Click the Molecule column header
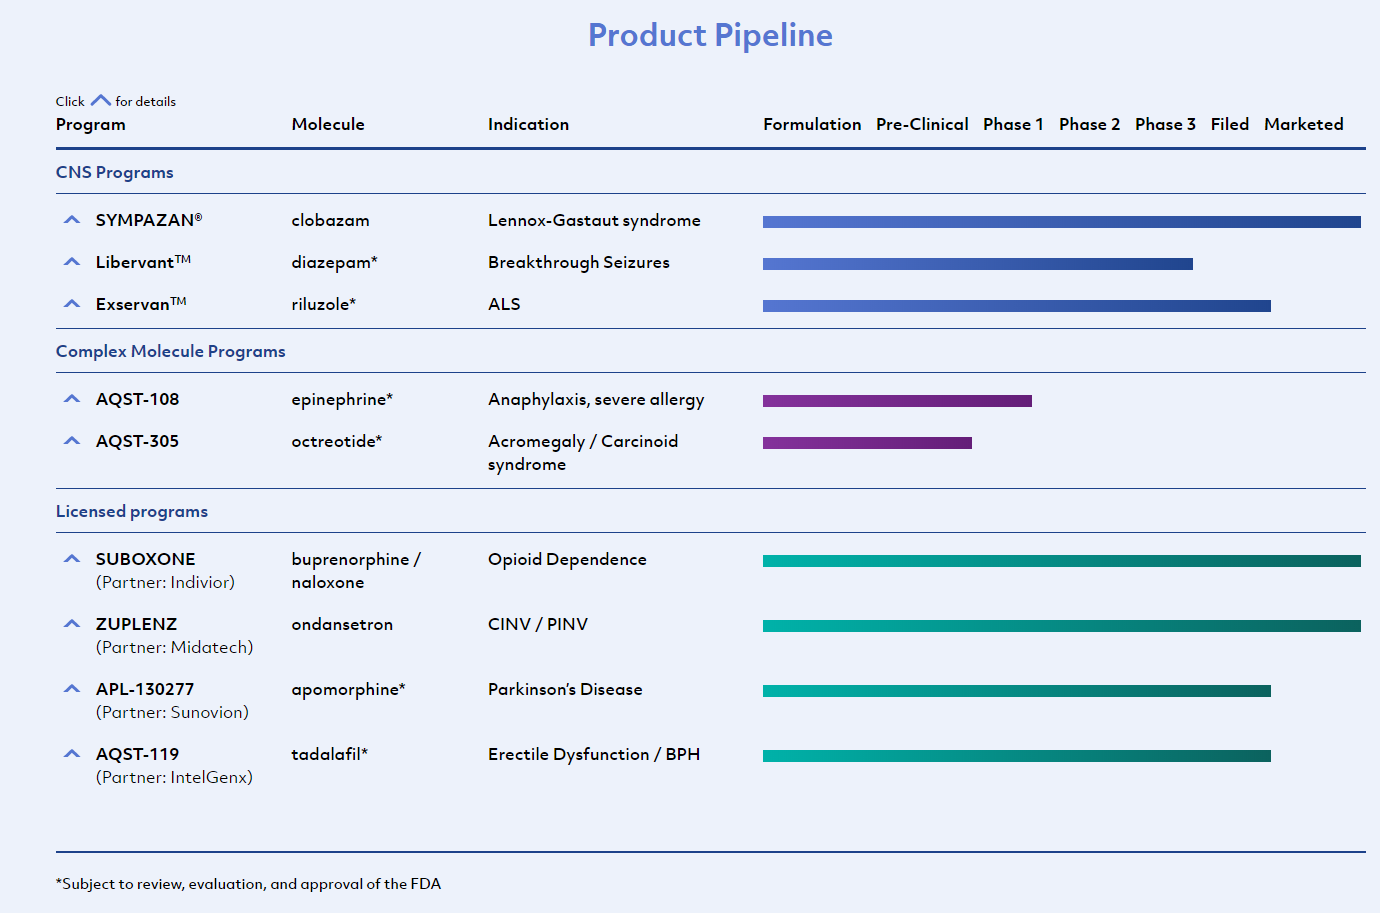1380x913 pixels. tap(328, 124)
